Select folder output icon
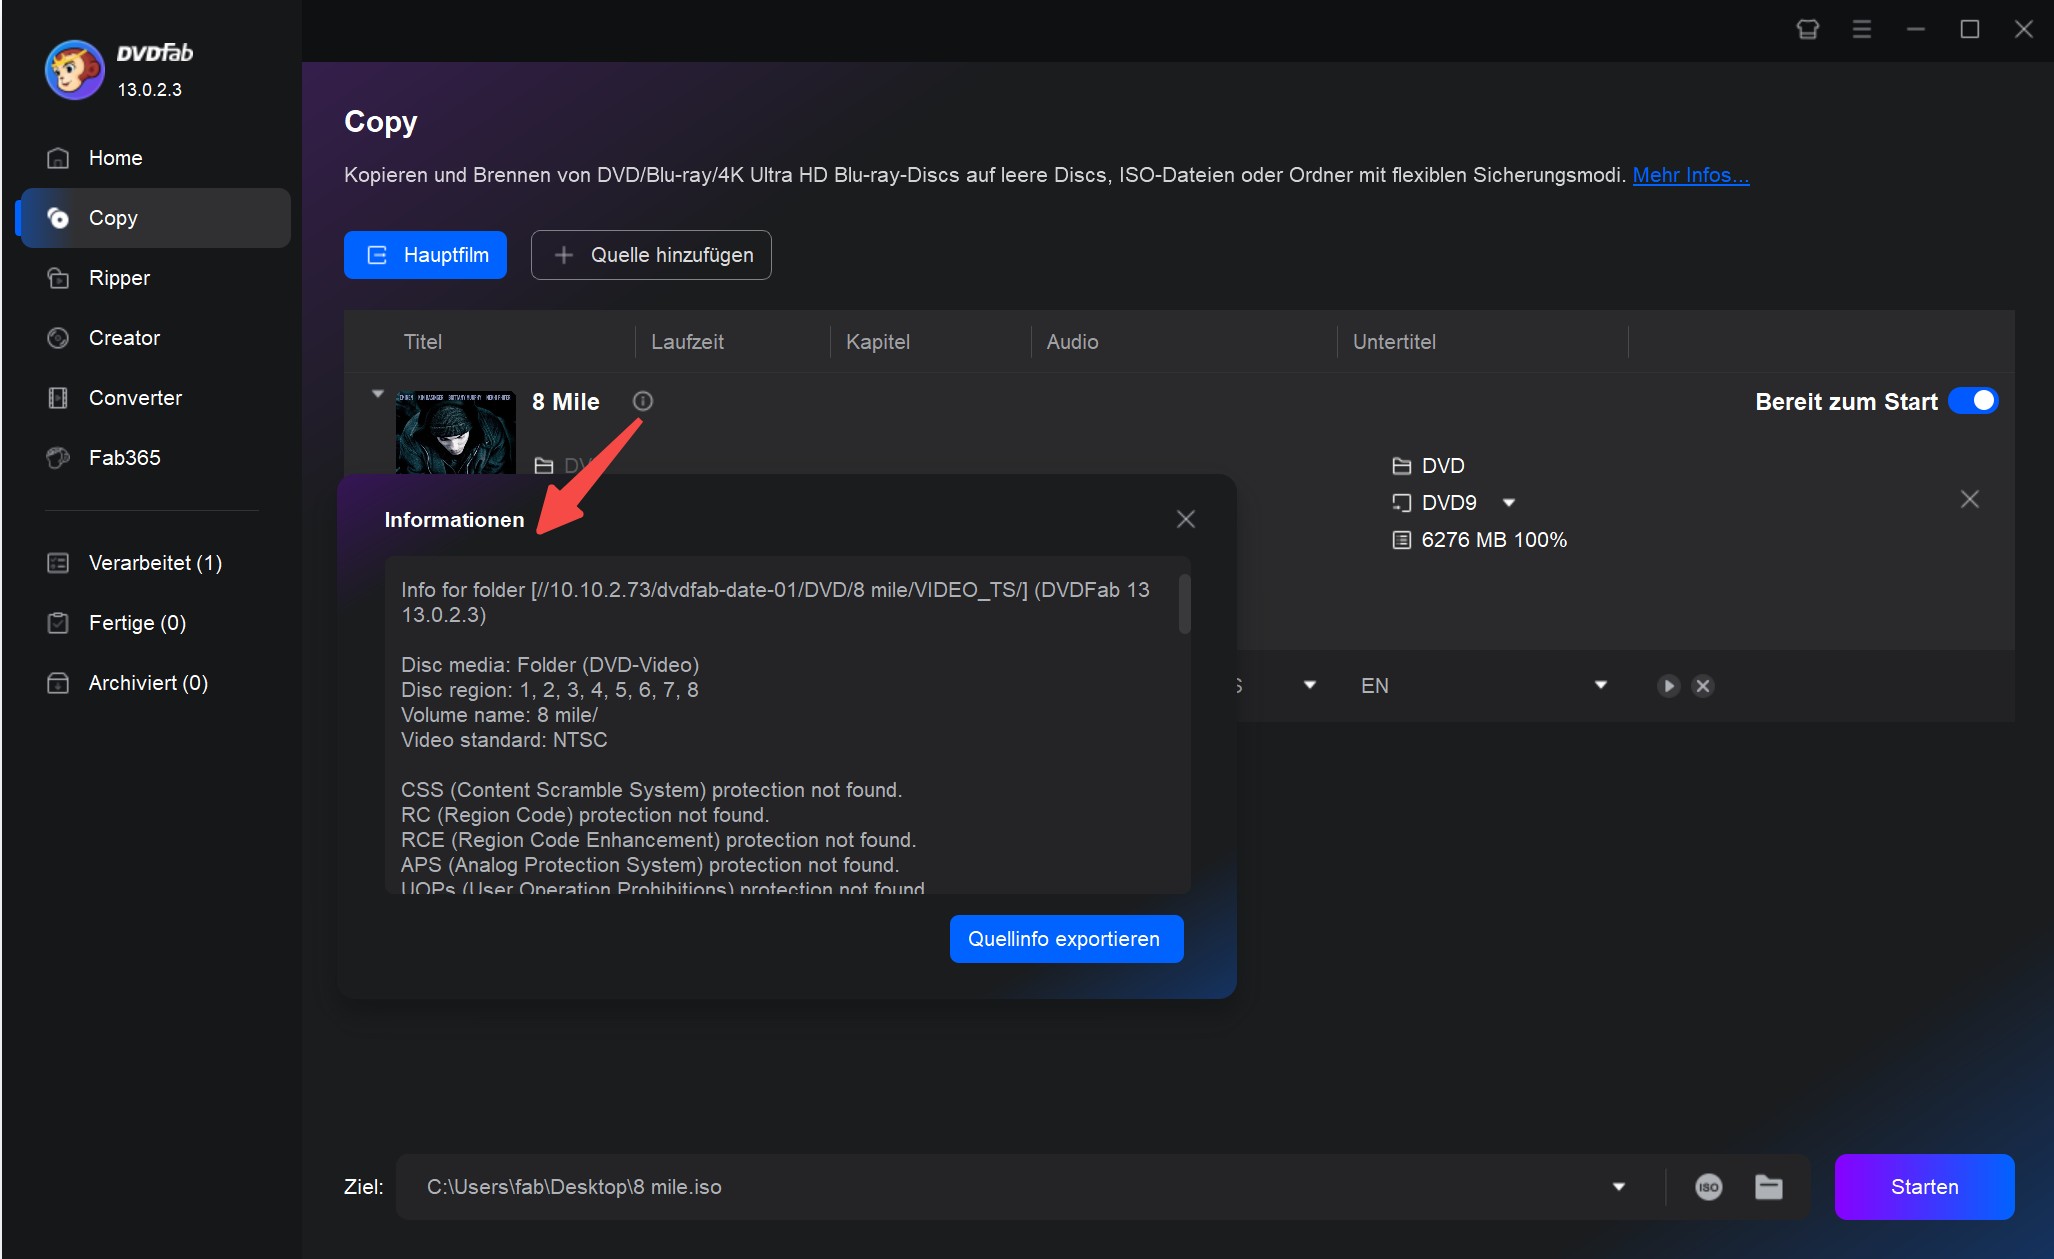Viewport: 2054px width, 1259px height. [x=1769, y=1187]
